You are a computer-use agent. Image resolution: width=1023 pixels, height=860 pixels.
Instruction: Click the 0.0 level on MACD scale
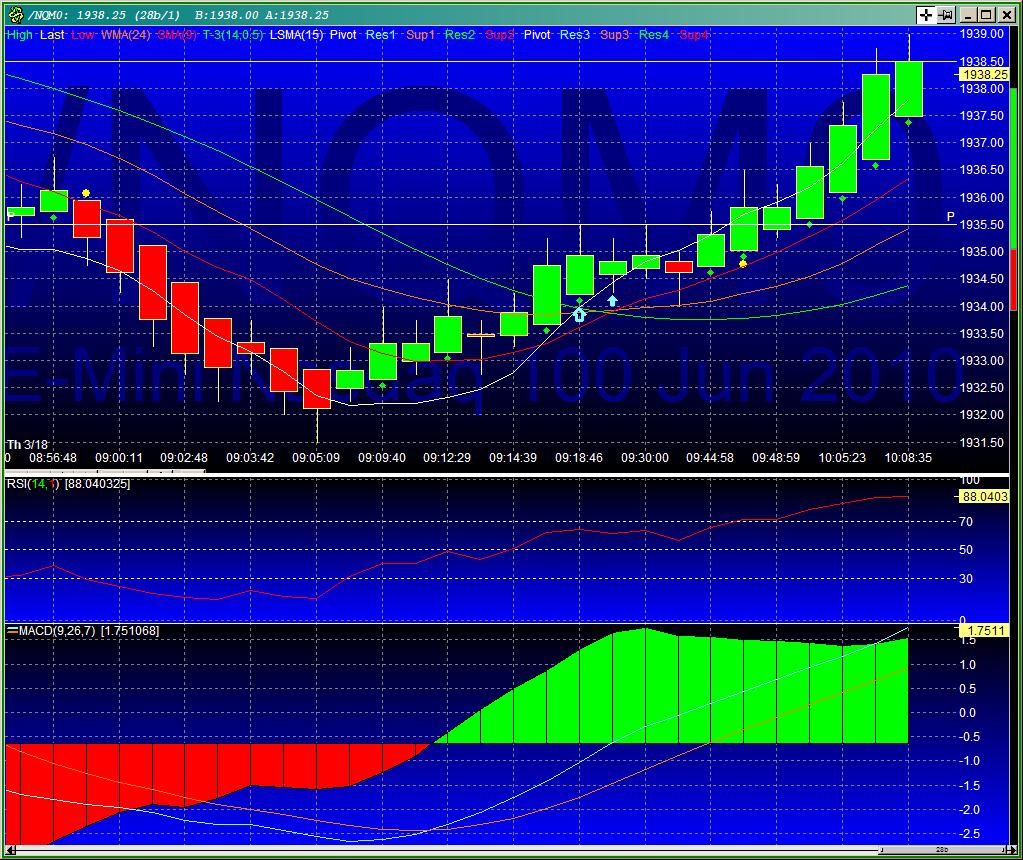tap(968, 713)
